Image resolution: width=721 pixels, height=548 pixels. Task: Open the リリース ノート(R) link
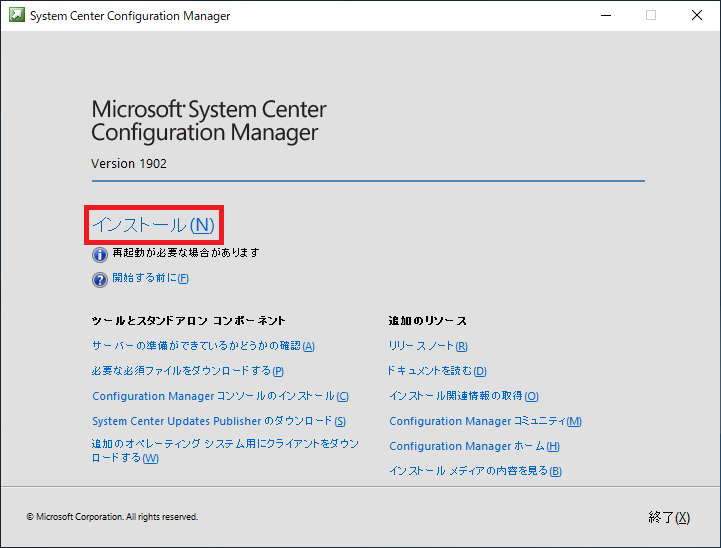(x=428, y=346)
